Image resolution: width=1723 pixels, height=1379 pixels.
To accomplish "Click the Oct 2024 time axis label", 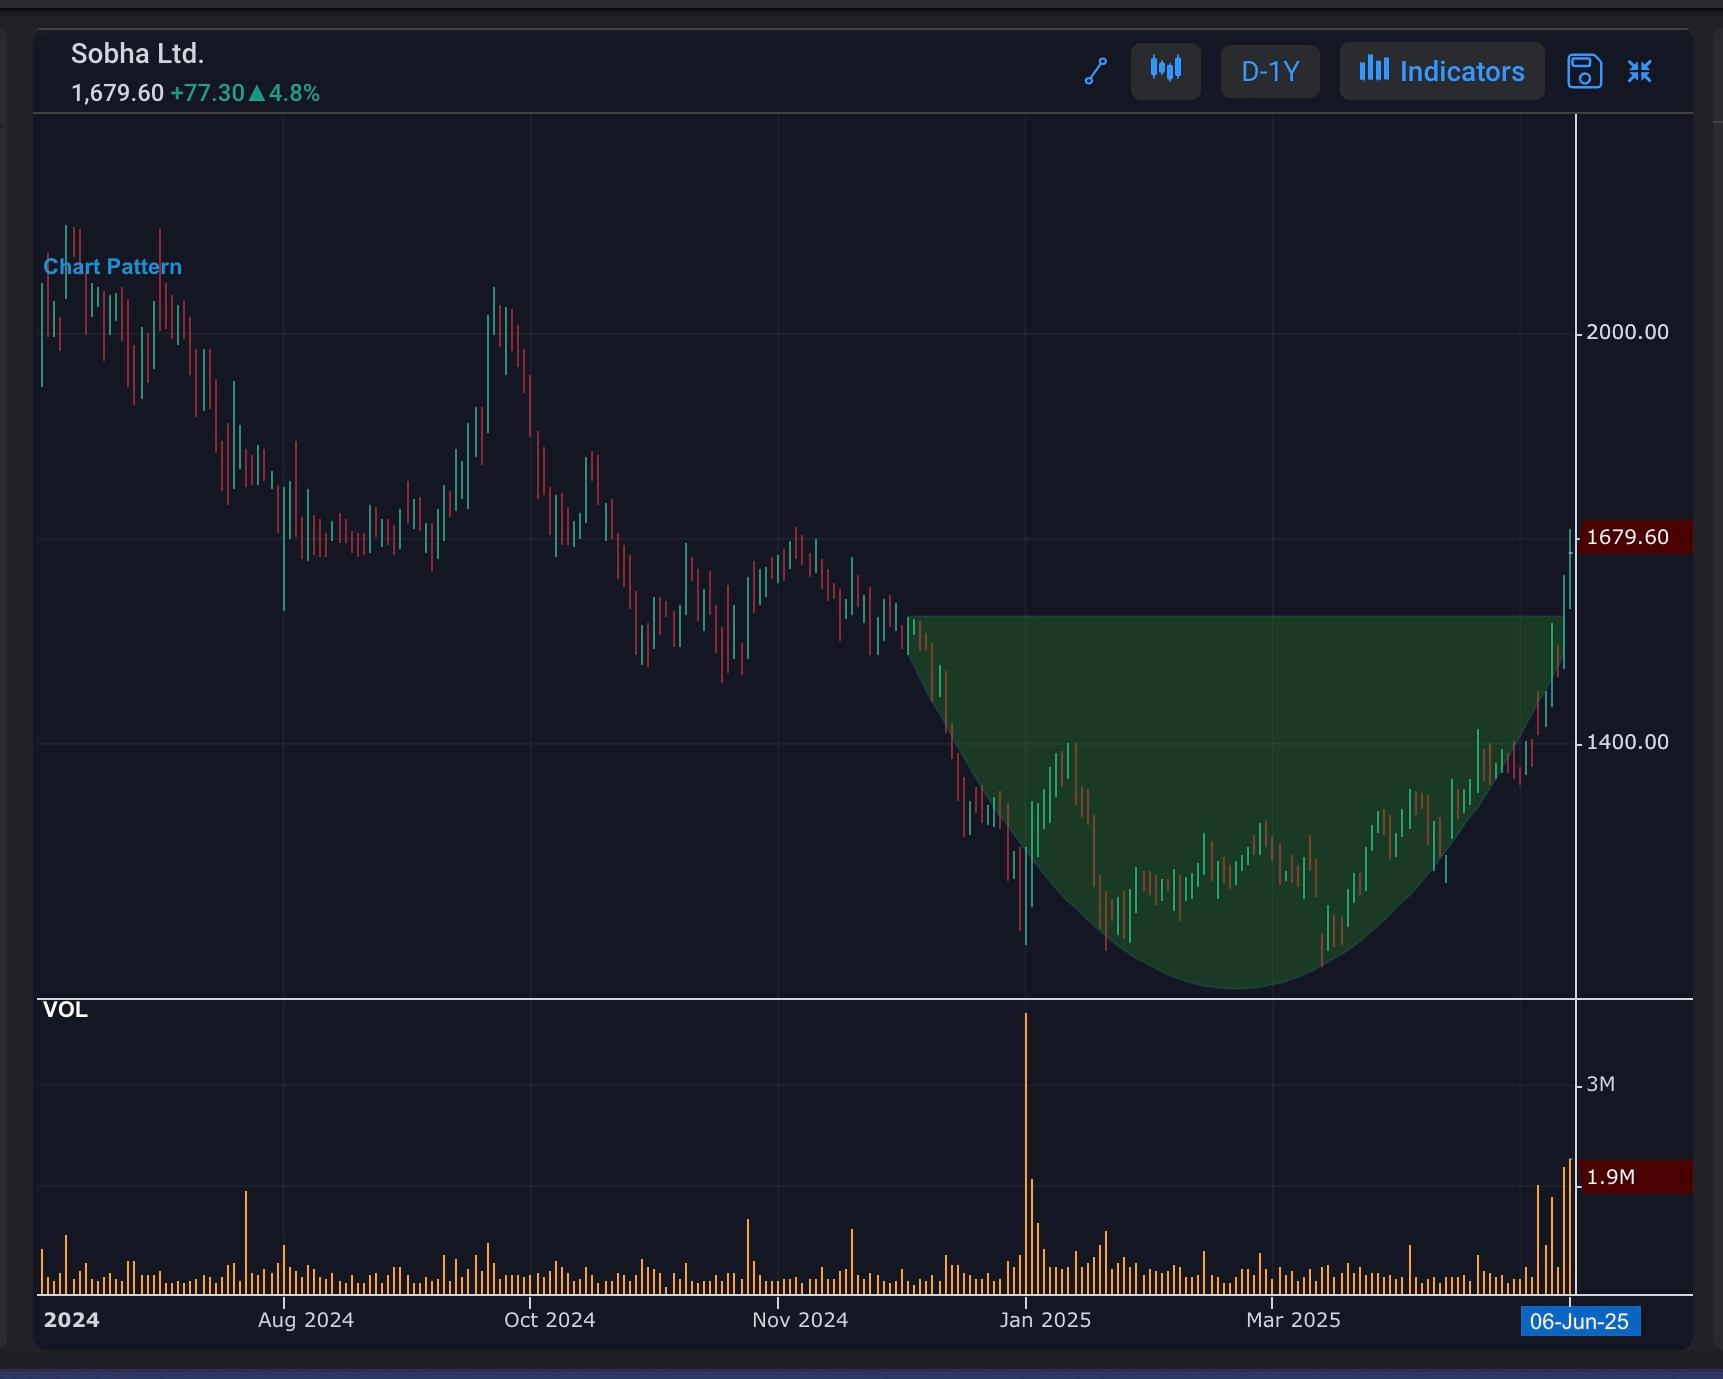I will 550,1320.
